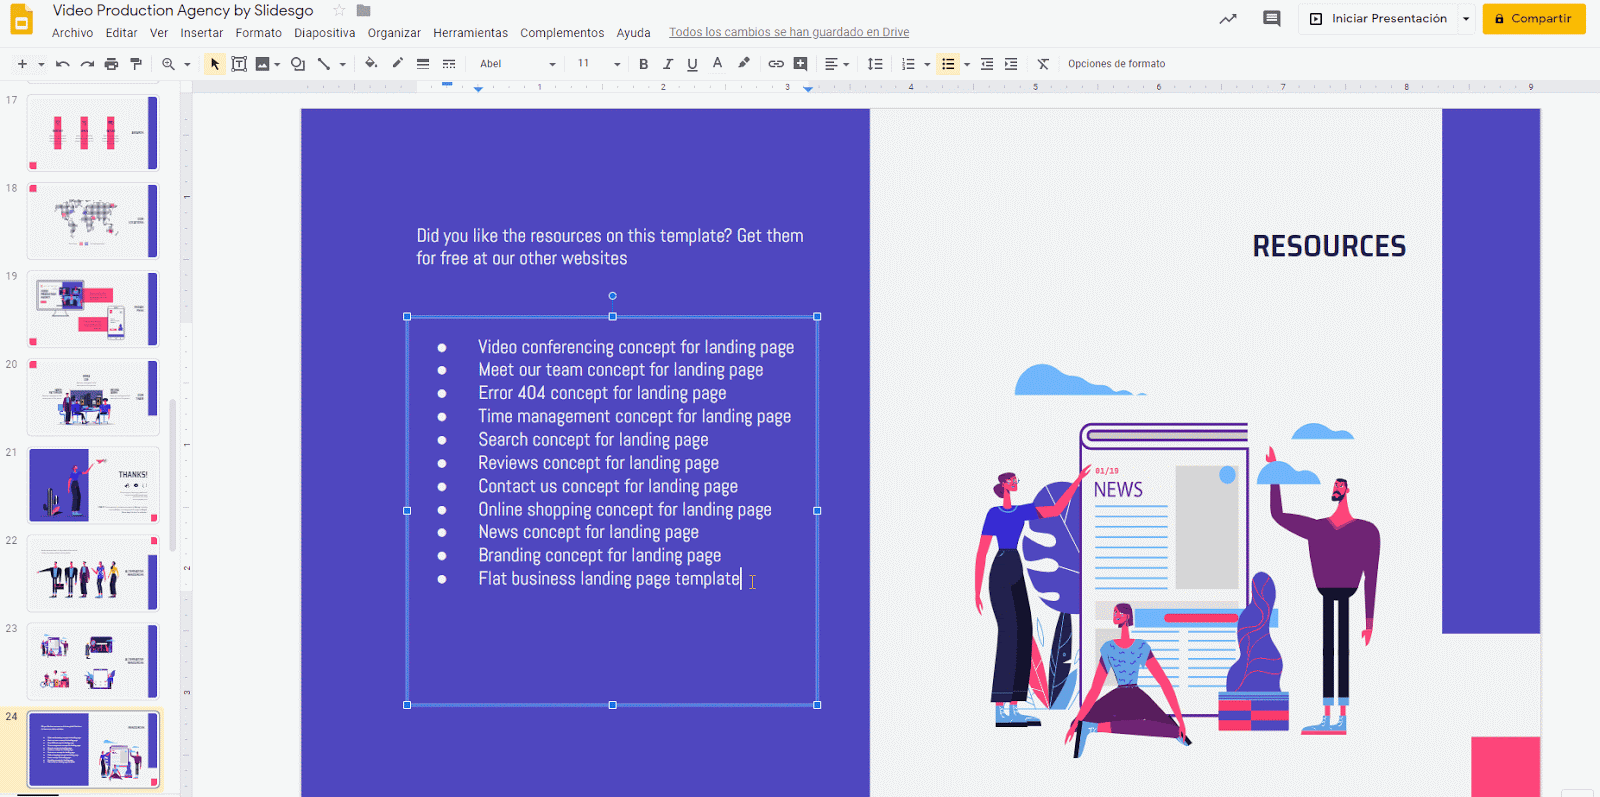Open the Complementos menu
This screenshot has width=1600, height=797.
tap(562, 33)
